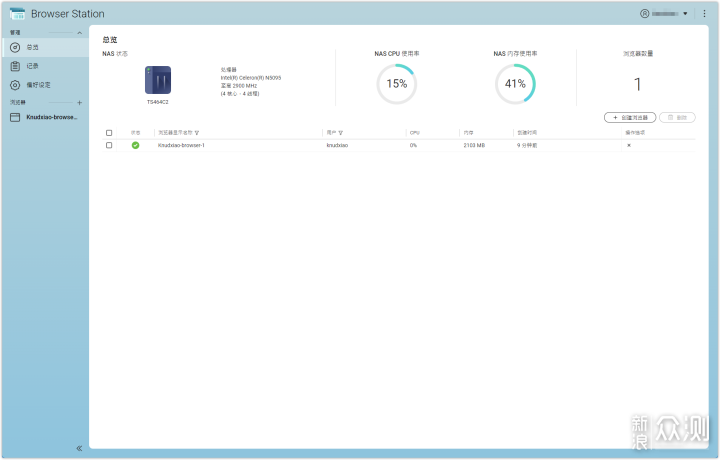Open the user account dropdown

pos(665,14)
